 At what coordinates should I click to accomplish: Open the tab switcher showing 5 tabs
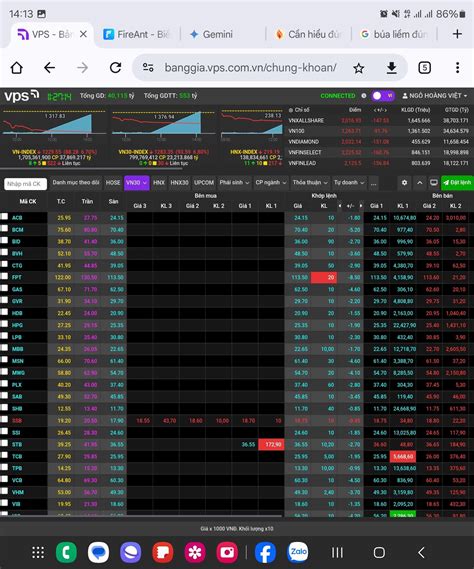[x=425, y=68]
